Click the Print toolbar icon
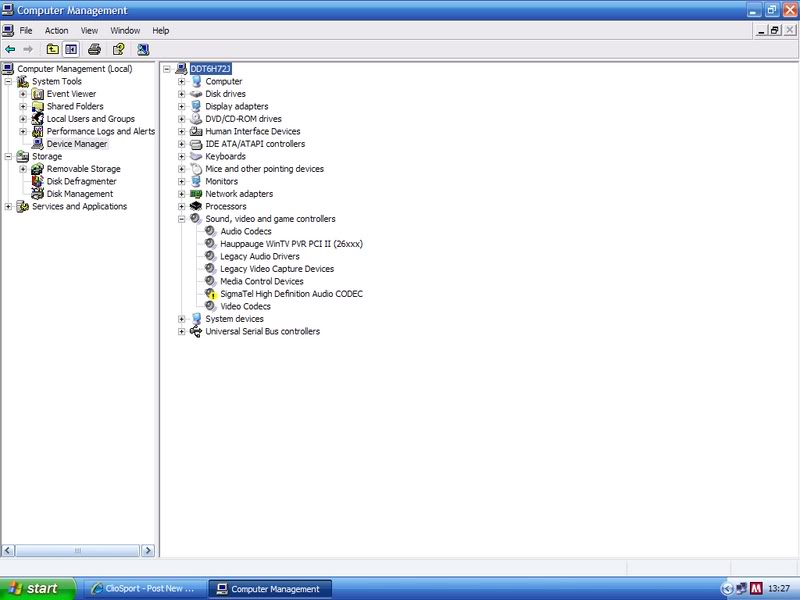Image resolution: width=800 pixels, height=600 pixels. [94, 49]
